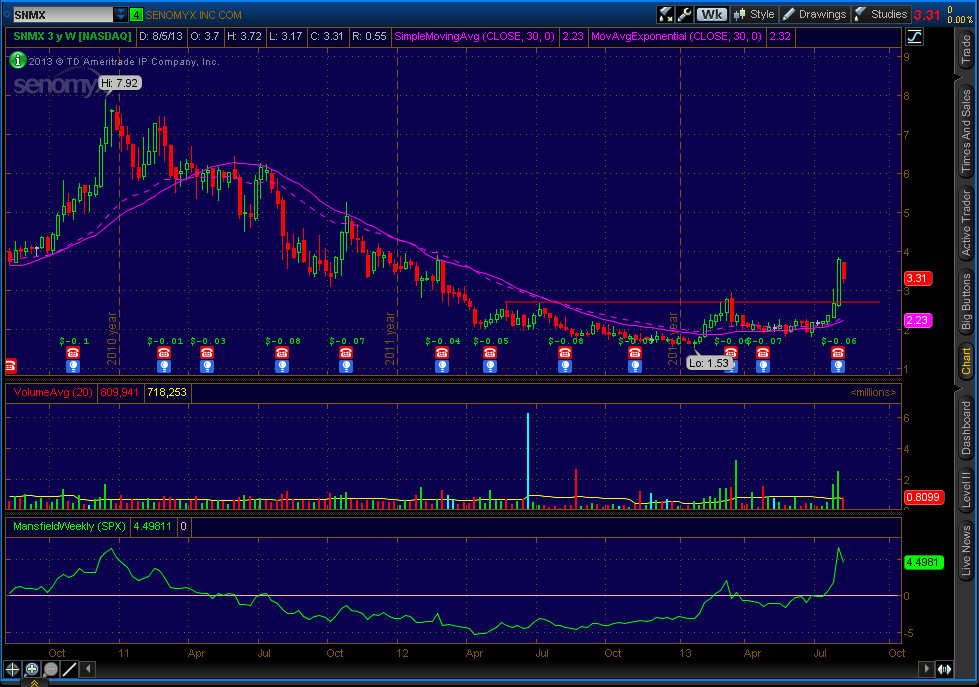Select the crosshair cursor tool
The width and height of the screenshot is (979, 687).
point(13,669)
